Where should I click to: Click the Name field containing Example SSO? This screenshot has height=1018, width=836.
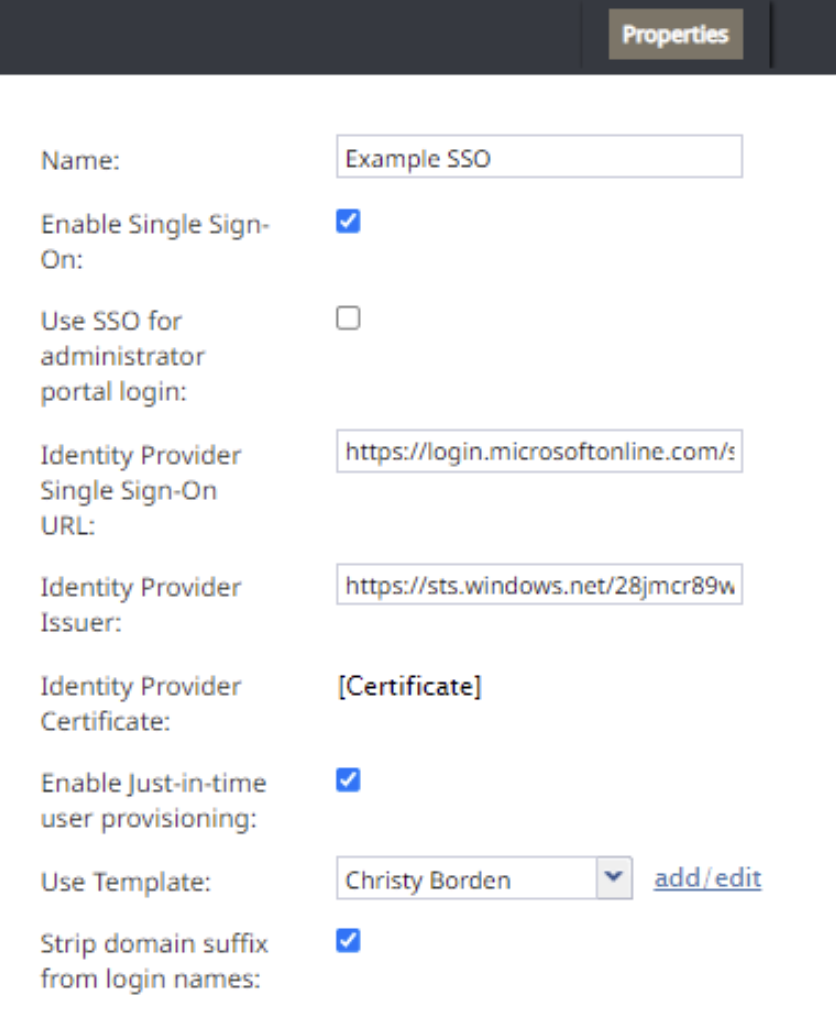(539, 156)
